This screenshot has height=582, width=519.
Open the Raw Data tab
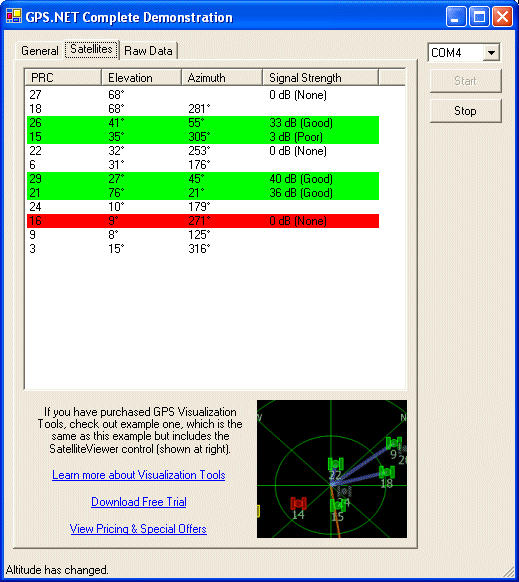coord(148,50)
